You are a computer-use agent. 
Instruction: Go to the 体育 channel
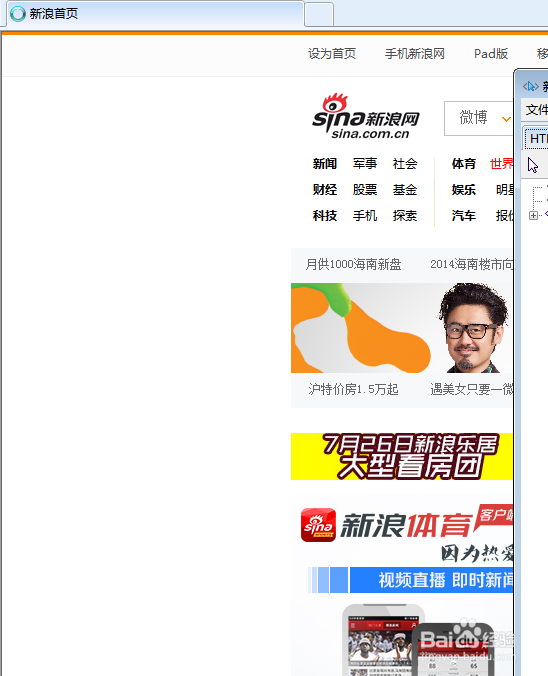463,164
